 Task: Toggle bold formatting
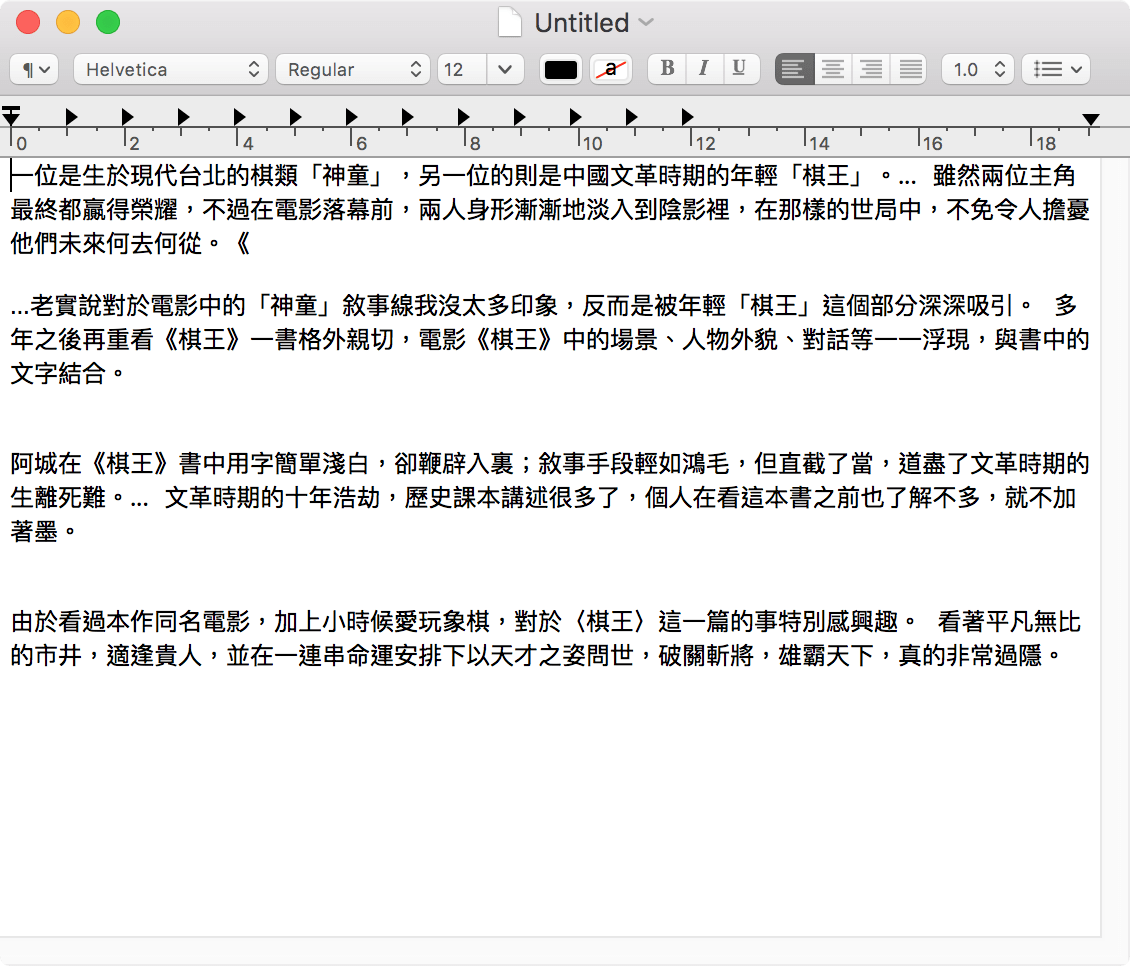click(x=667, y=69)
